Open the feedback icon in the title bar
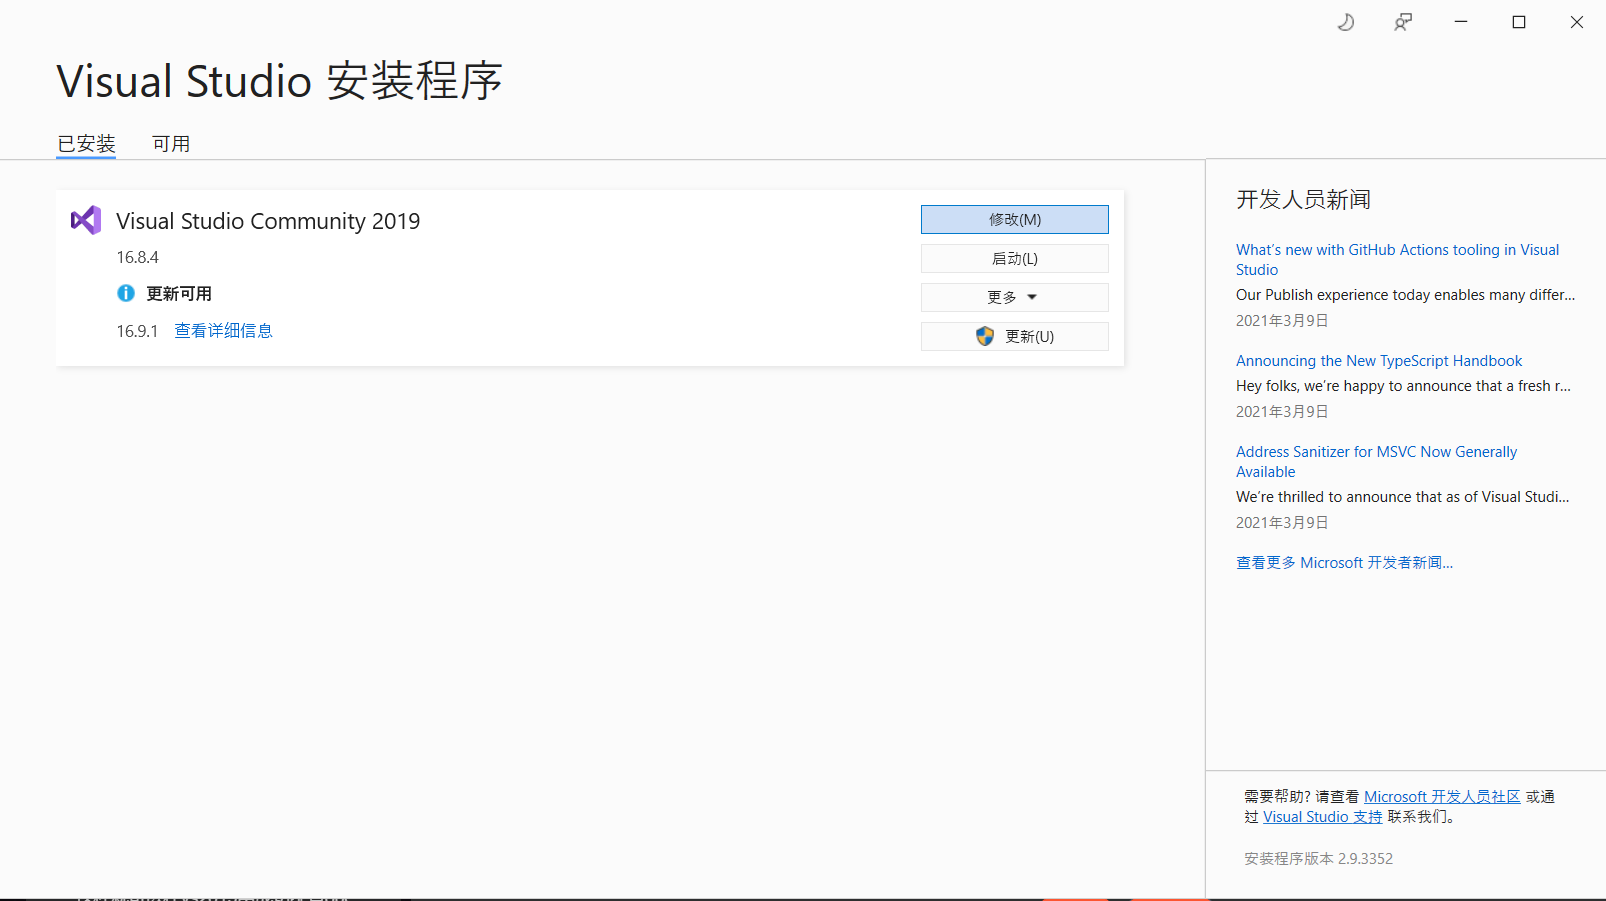The height and width of the screenshot is (901, 1606). click(1402, 21)
